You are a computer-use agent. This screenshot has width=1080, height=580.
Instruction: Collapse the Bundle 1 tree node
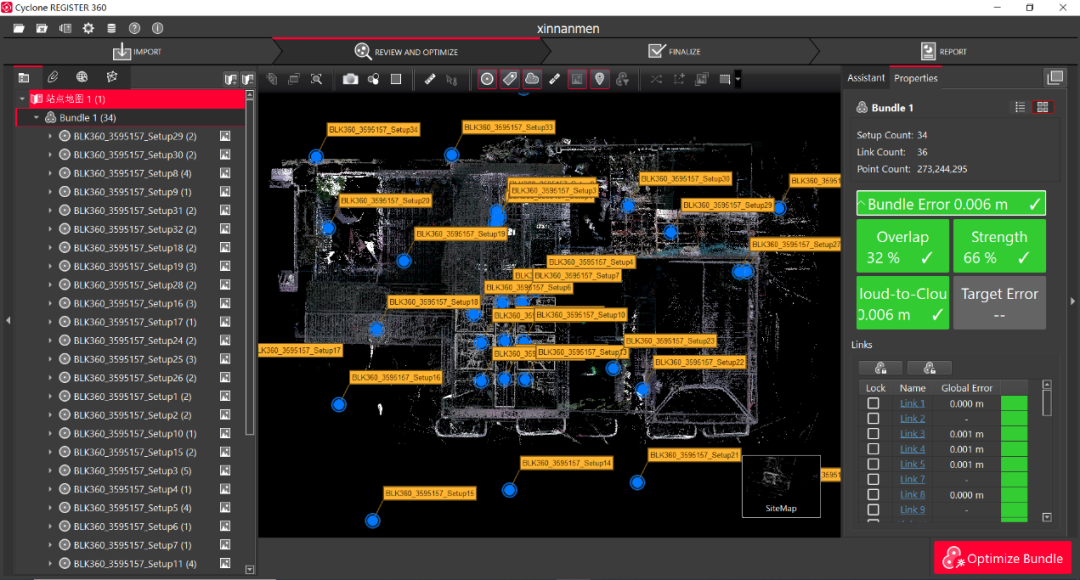pyautogui.click(x=37, y=118)
